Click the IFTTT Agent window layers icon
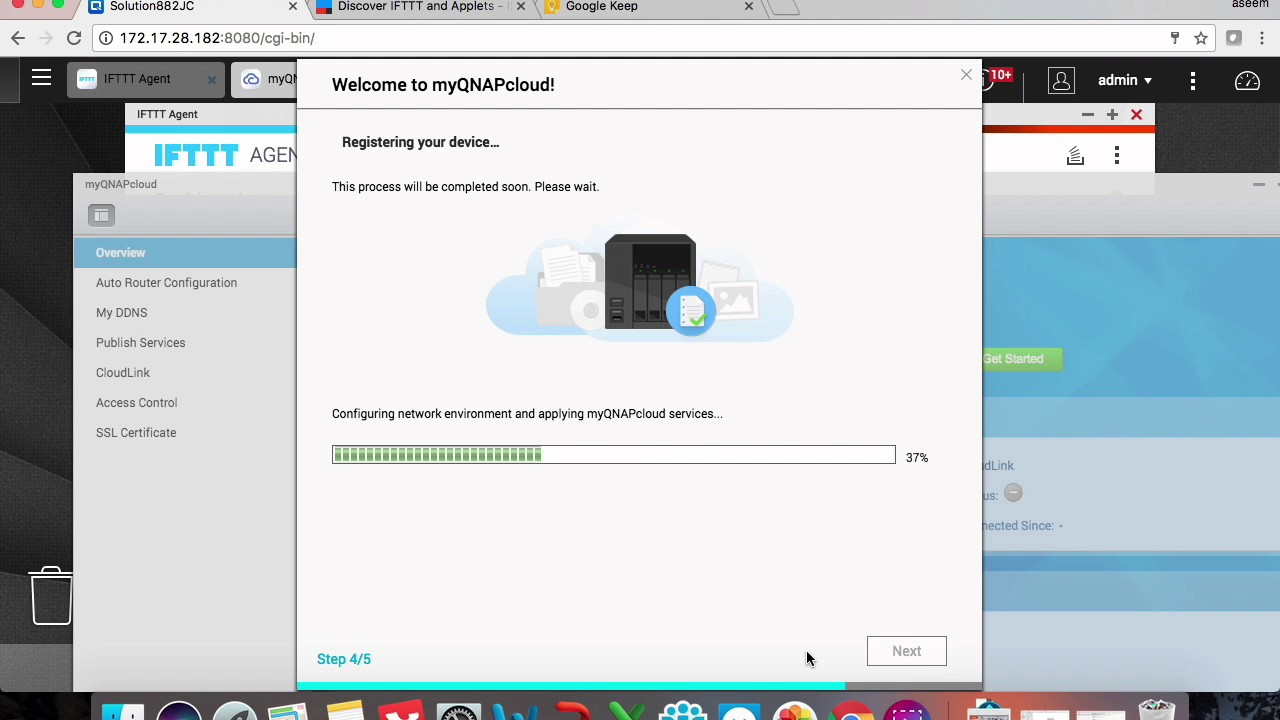 1075,156
